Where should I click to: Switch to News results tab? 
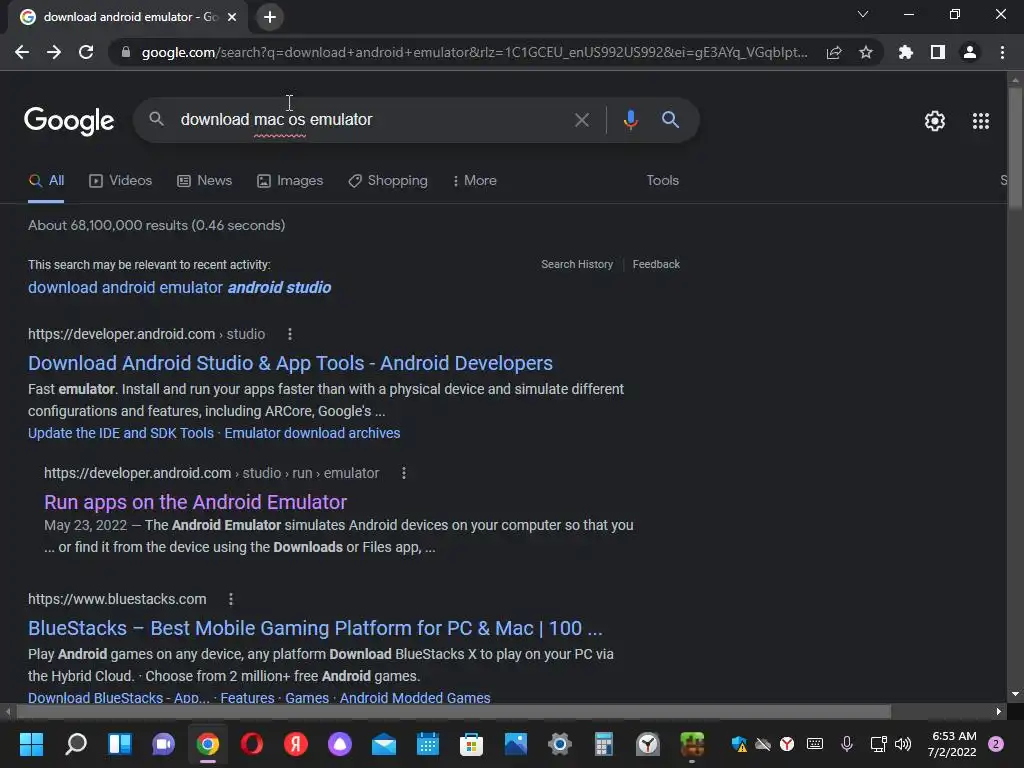pyautogui.click(x=204, y=181)
